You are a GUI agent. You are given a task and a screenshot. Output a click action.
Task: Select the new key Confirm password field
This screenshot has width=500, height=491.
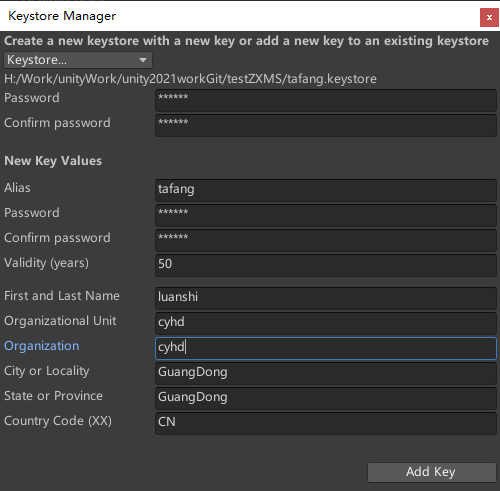pos(326,240)
